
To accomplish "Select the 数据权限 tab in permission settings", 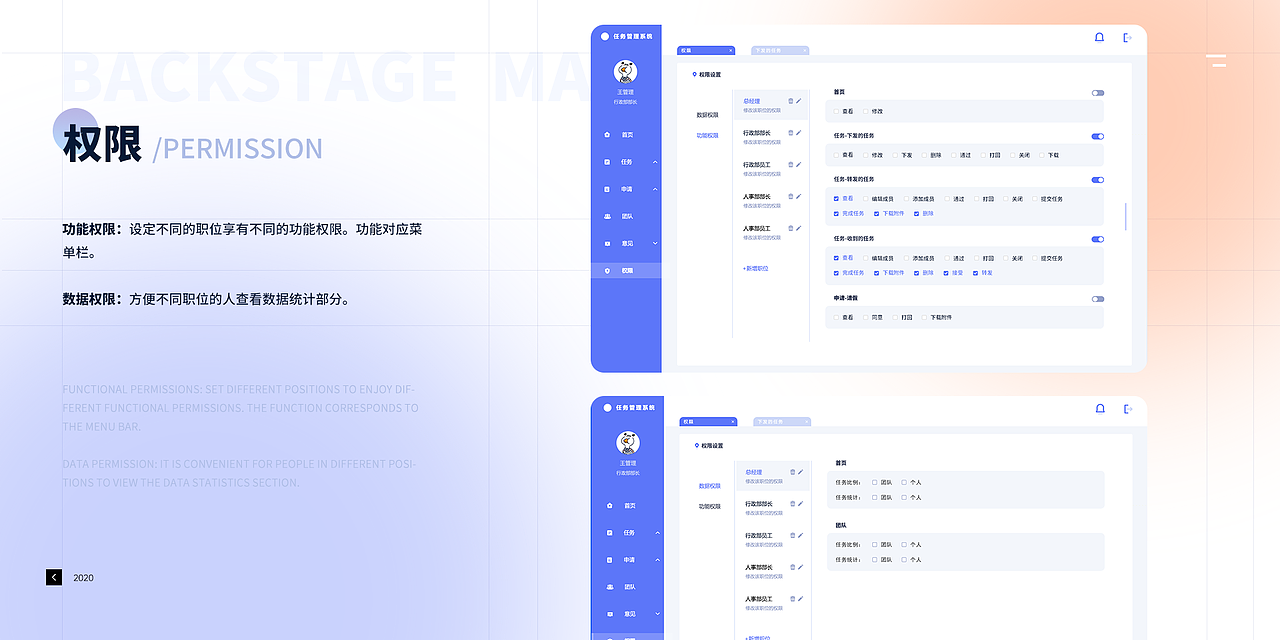I will point(708,113).
